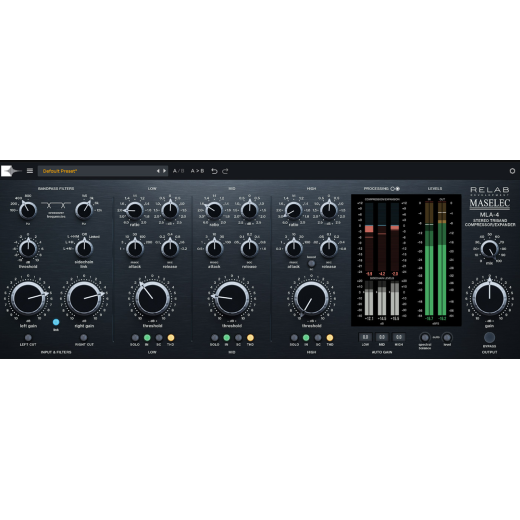This screenshot has width=520, height=520.
Task: Click the Relab logo in the top bar
Action: [x=11, y=171]
